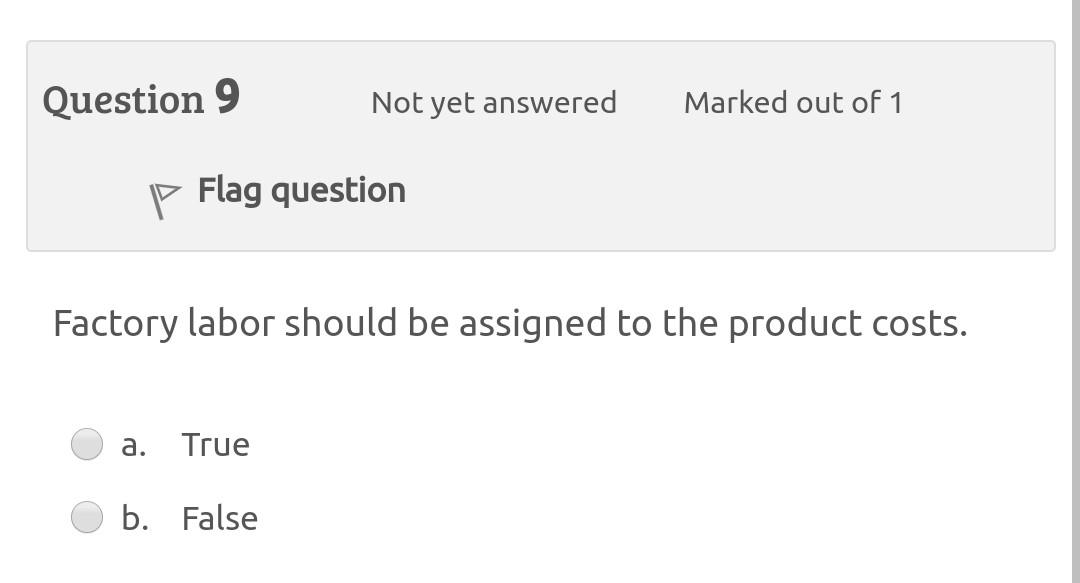Click option b label reading False

point(218,517)
